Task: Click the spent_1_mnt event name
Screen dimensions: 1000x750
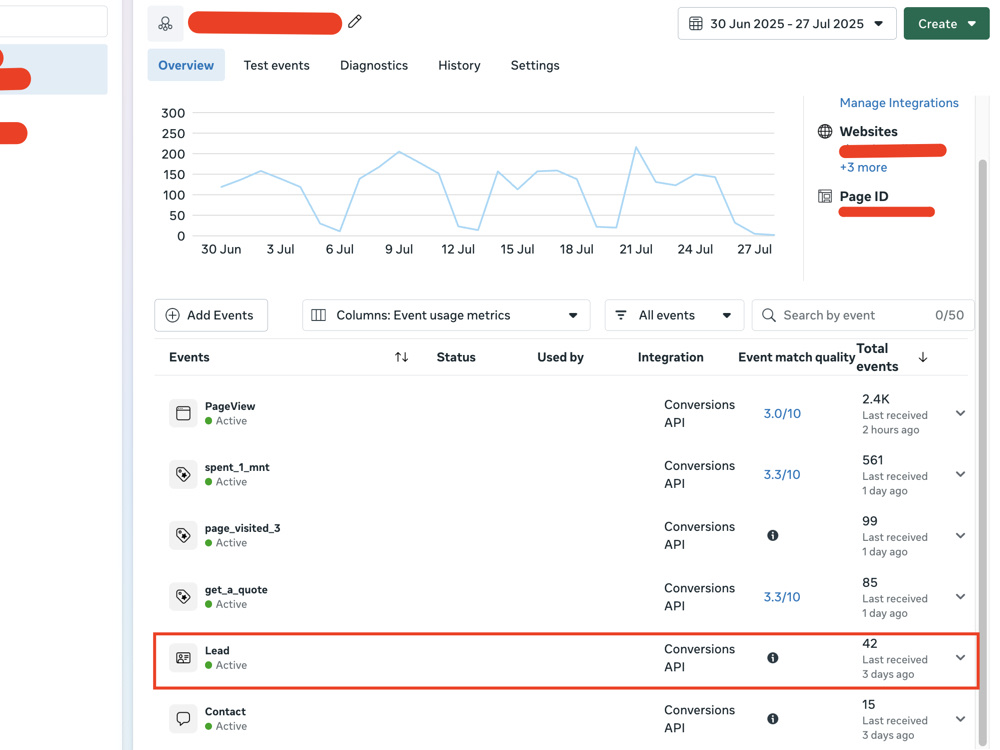Action: (x=237, y=467)
